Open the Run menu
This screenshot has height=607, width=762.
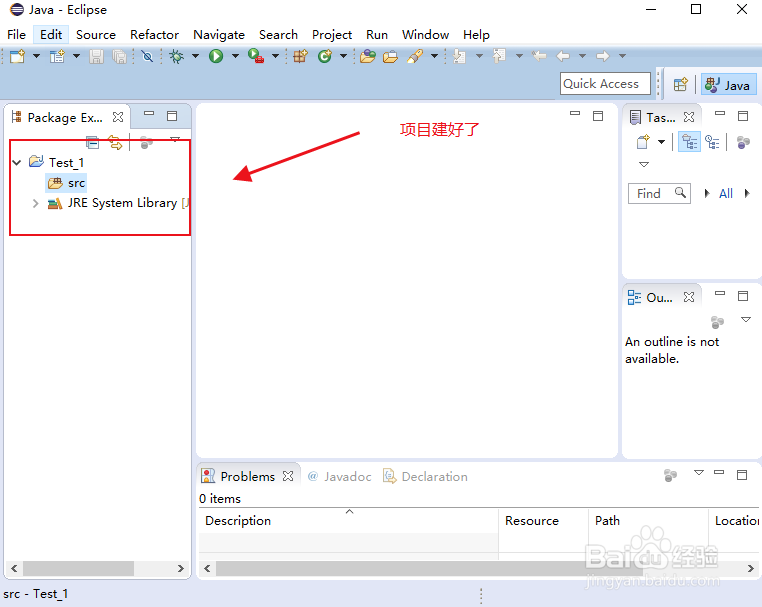(x=377, y=35)
